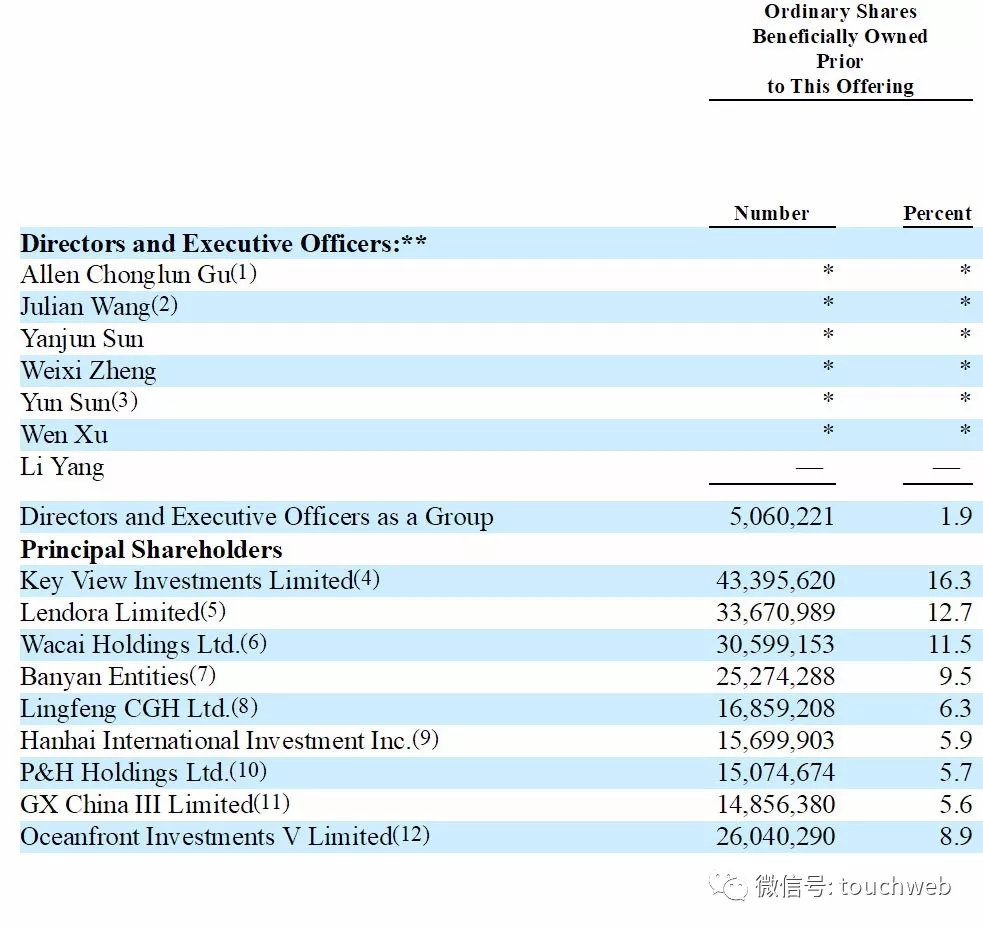Click the 'Weixi Zheng' entry
Image resolution: width=983 pixels, height=929 pixels.
point(88,371)
